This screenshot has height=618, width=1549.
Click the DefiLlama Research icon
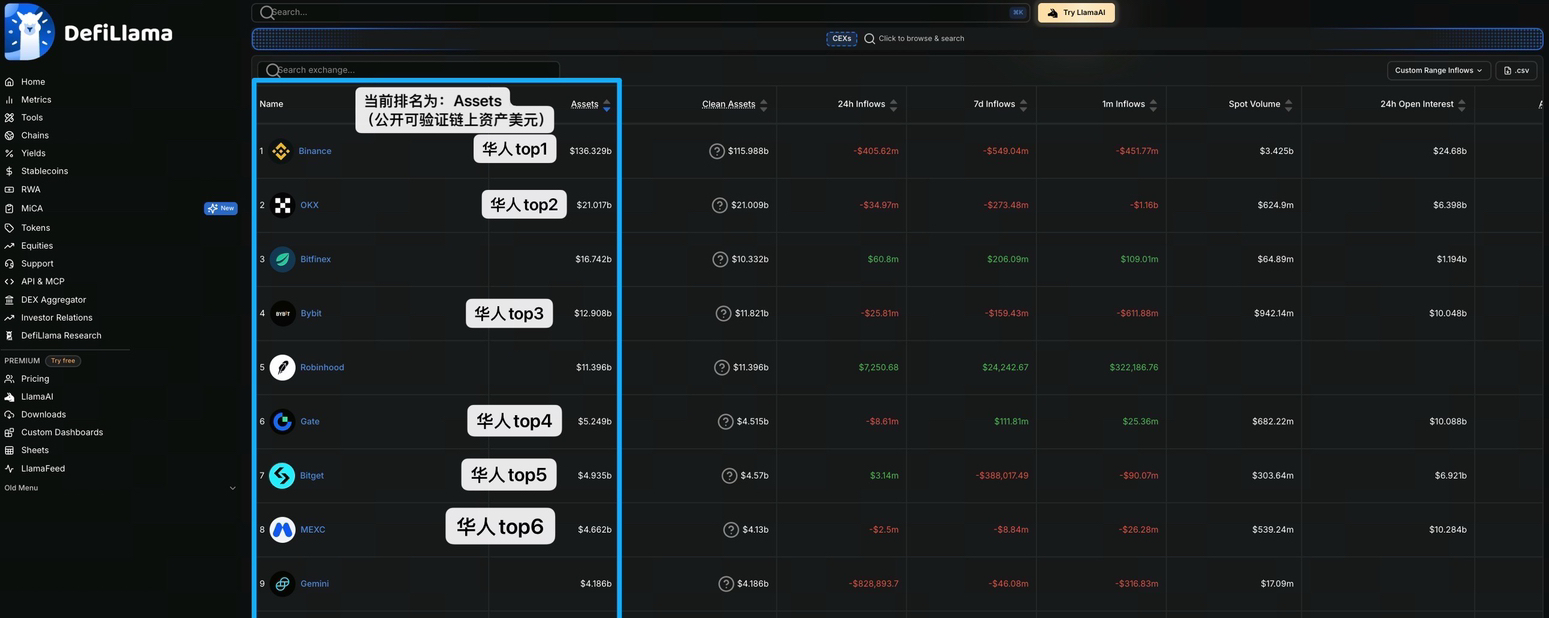(x=9, y=336)
